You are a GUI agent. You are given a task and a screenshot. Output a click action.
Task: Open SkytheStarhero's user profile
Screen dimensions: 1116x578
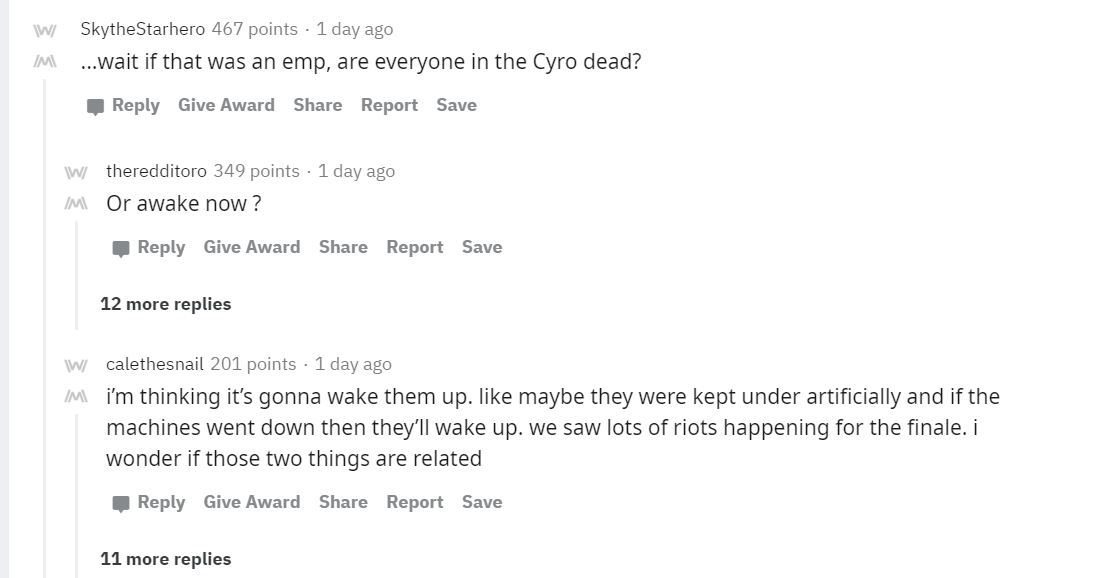pyautogui.click(x=142, y=29)
